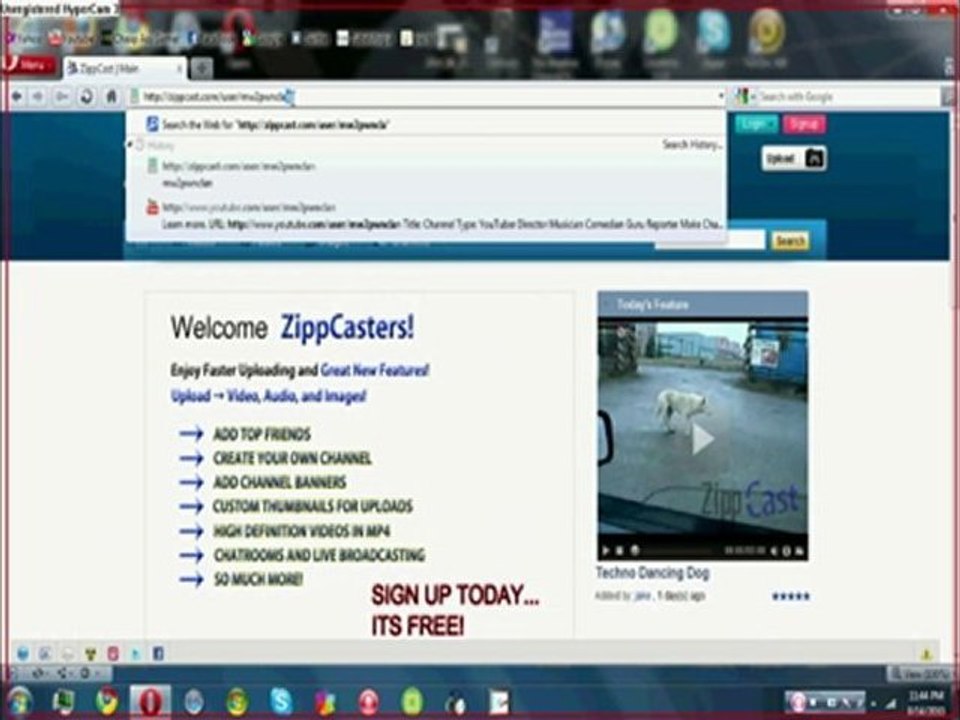
Task: Click the video player stop button
Action: (620, 550)
